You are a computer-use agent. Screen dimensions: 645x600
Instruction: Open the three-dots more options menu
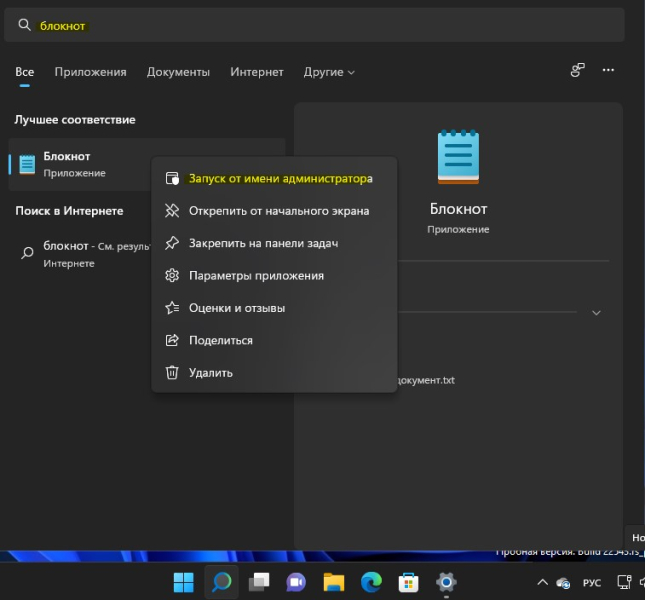point(610,71)
